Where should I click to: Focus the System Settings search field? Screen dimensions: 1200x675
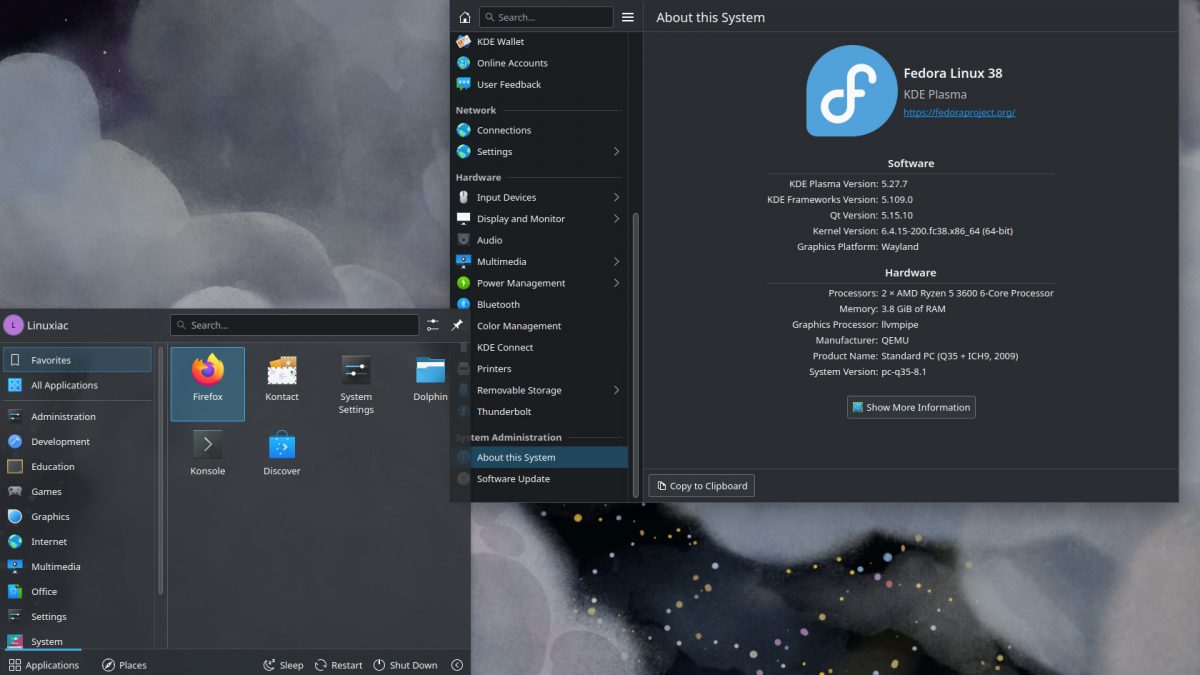546,17
